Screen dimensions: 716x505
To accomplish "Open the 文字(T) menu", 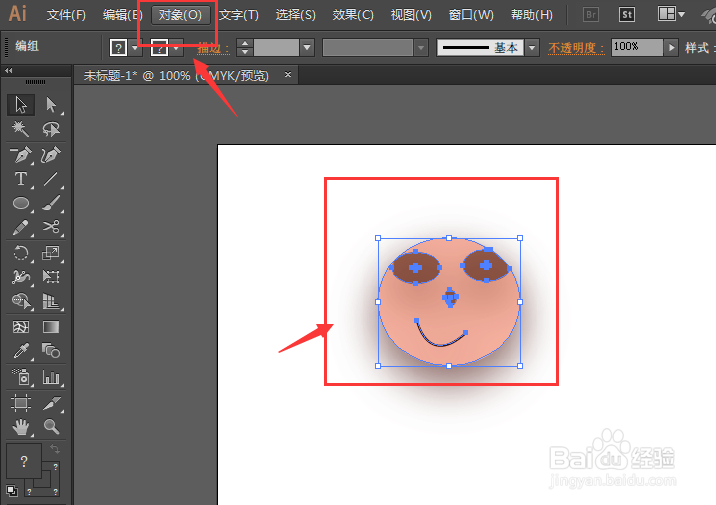I will point(239,15).
